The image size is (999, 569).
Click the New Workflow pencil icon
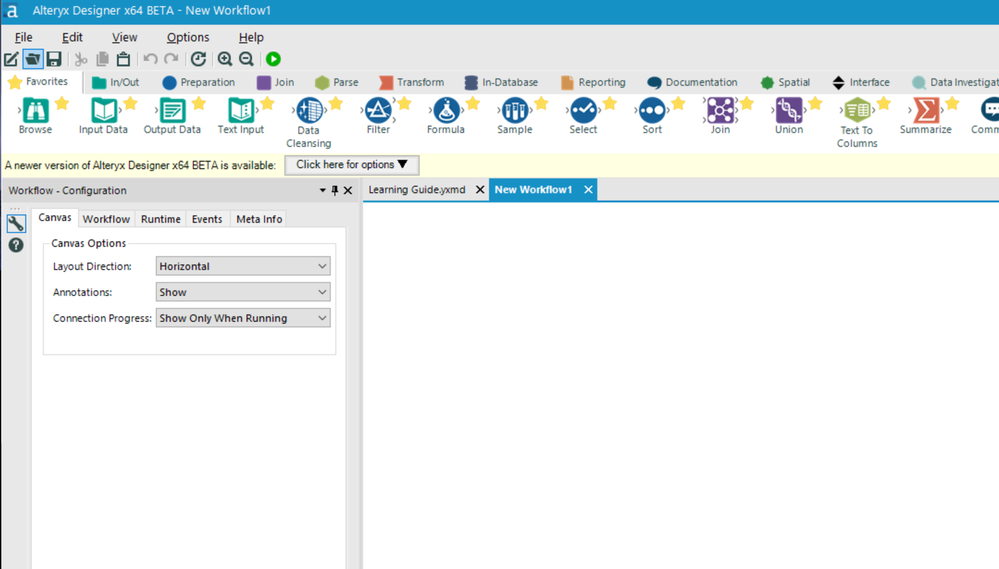(x=11, y=59)
